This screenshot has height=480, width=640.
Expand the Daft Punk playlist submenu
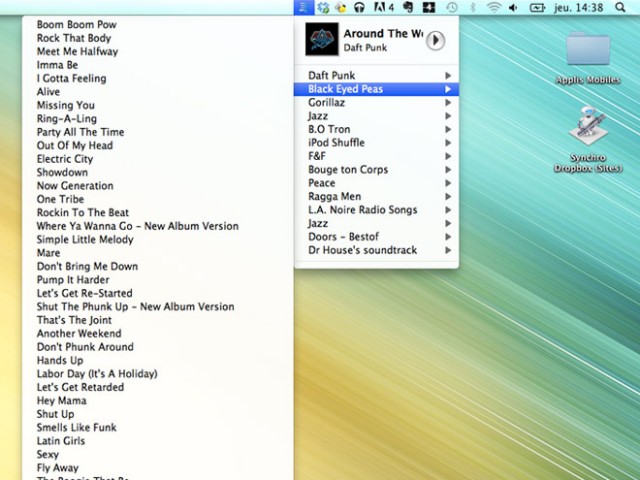(376, 76)
